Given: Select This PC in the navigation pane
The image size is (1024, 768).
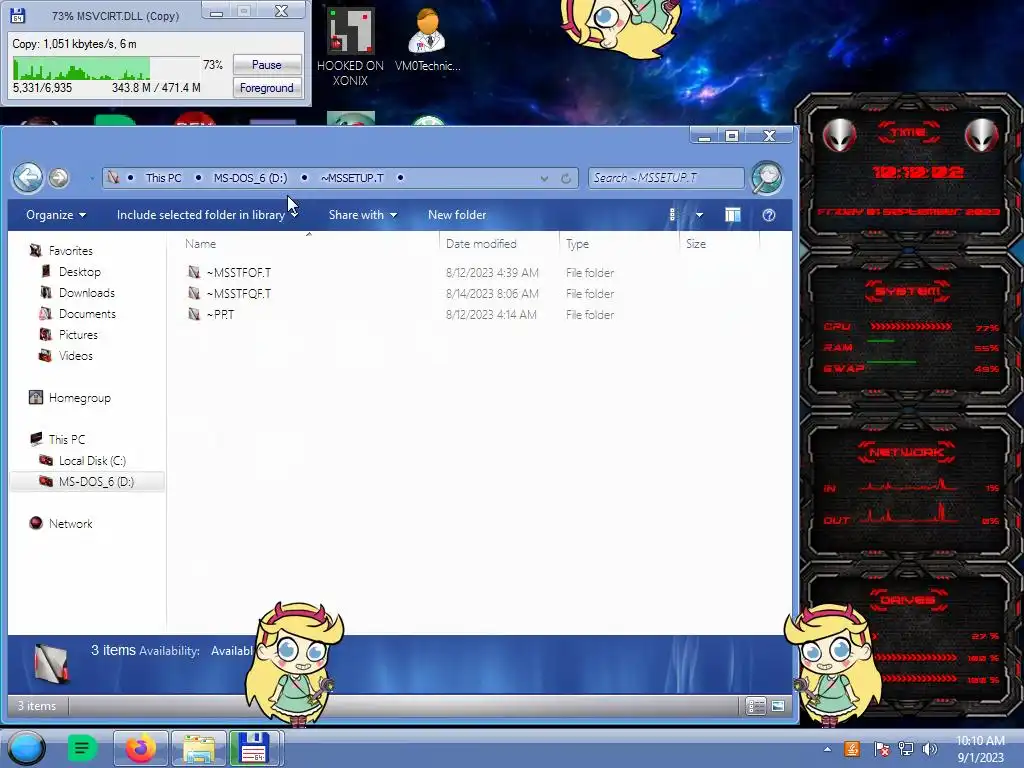Looking at the screenshot, I should (67, 440).
